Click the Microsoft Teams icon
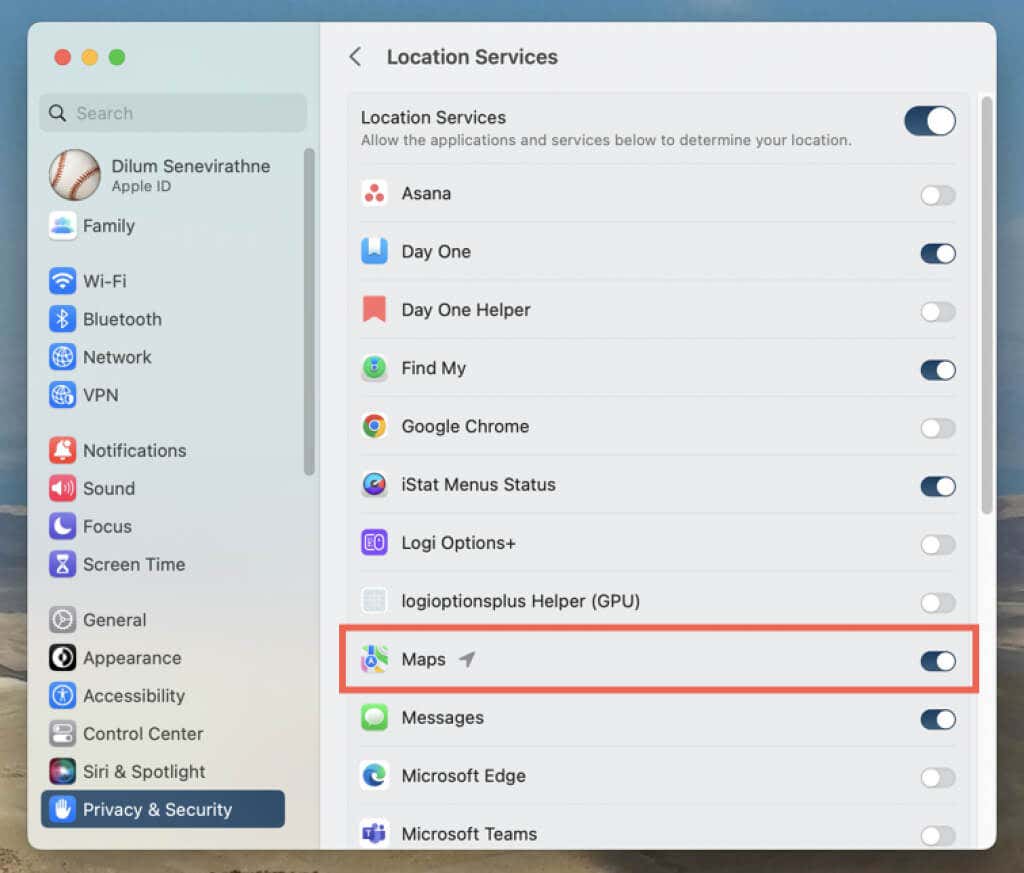This screenshot has width=1024, height=873. pyautogui.click(x=374, y=834)
